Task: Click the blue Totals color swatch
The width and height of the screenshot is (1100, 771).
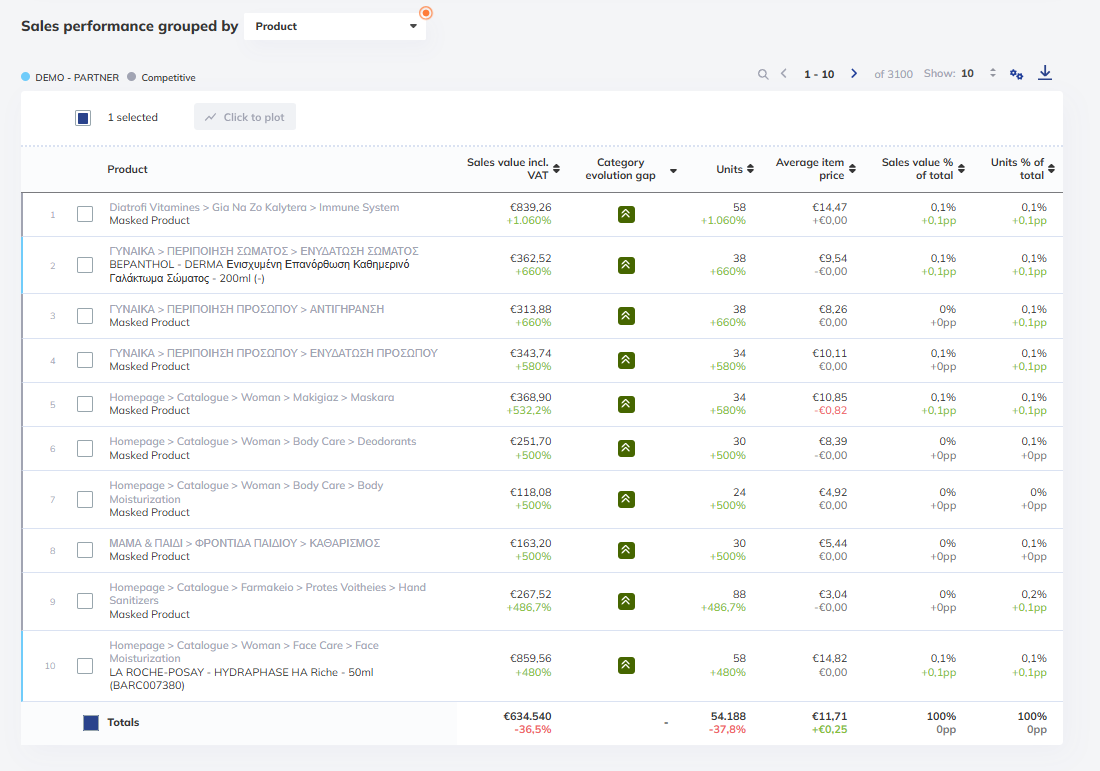Action: coord(90,723)
